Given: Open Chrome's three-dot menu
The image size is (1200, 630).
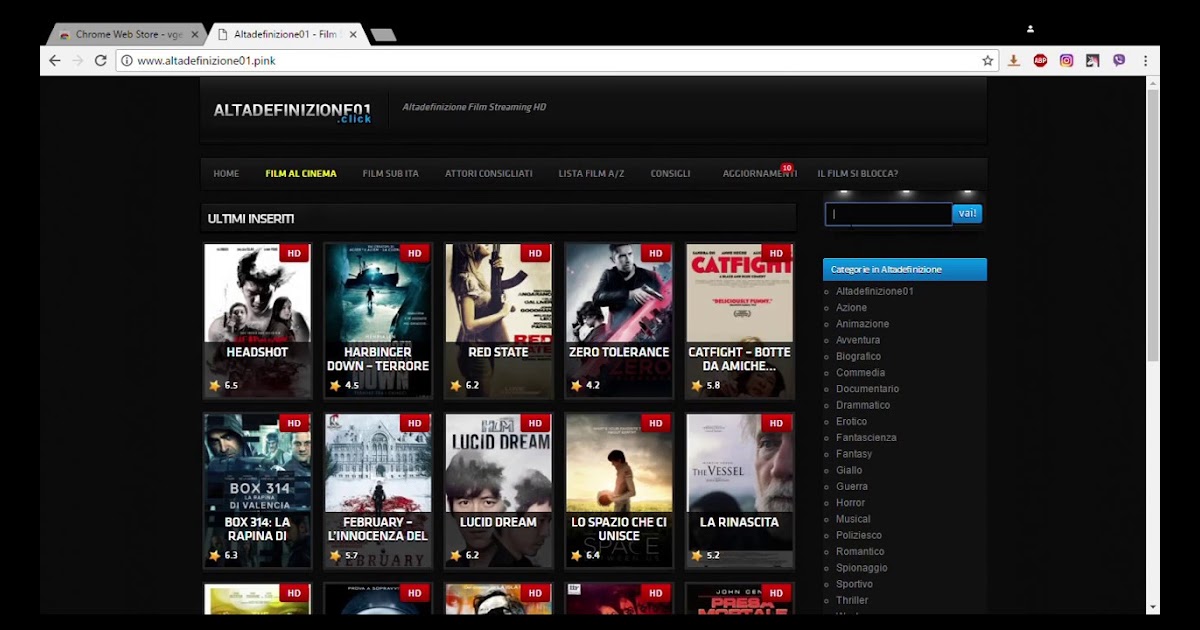Looking at the screenshot, I should pos(1145,61).
